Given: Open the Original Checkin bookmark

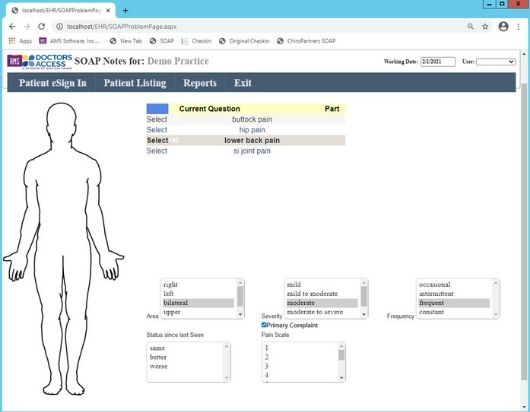Looking at the screenshot, I should [x=244, y=41].
